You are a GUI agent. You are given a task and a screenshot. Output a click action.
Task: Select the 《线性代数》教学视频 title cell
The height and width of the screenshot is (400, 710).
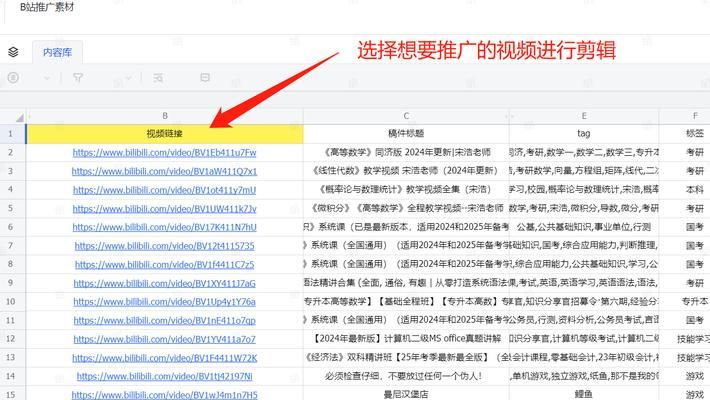406,171
